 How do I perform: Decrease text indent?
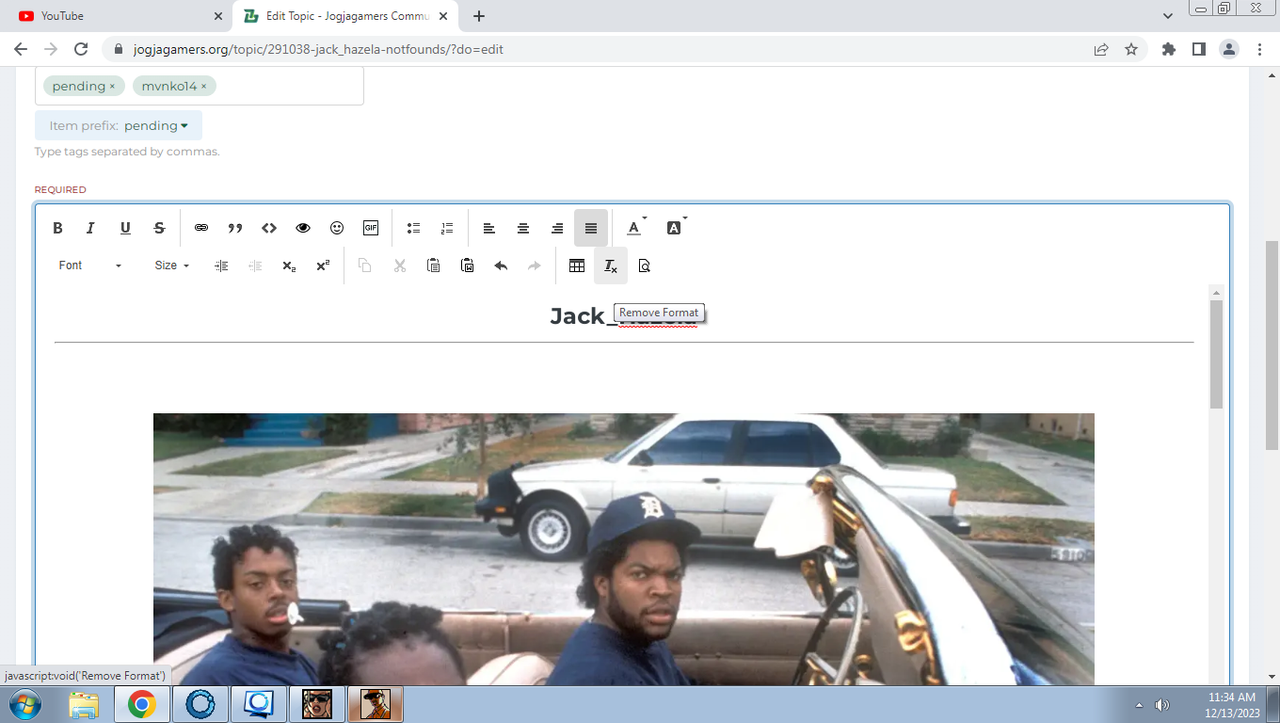pos(255,266)
